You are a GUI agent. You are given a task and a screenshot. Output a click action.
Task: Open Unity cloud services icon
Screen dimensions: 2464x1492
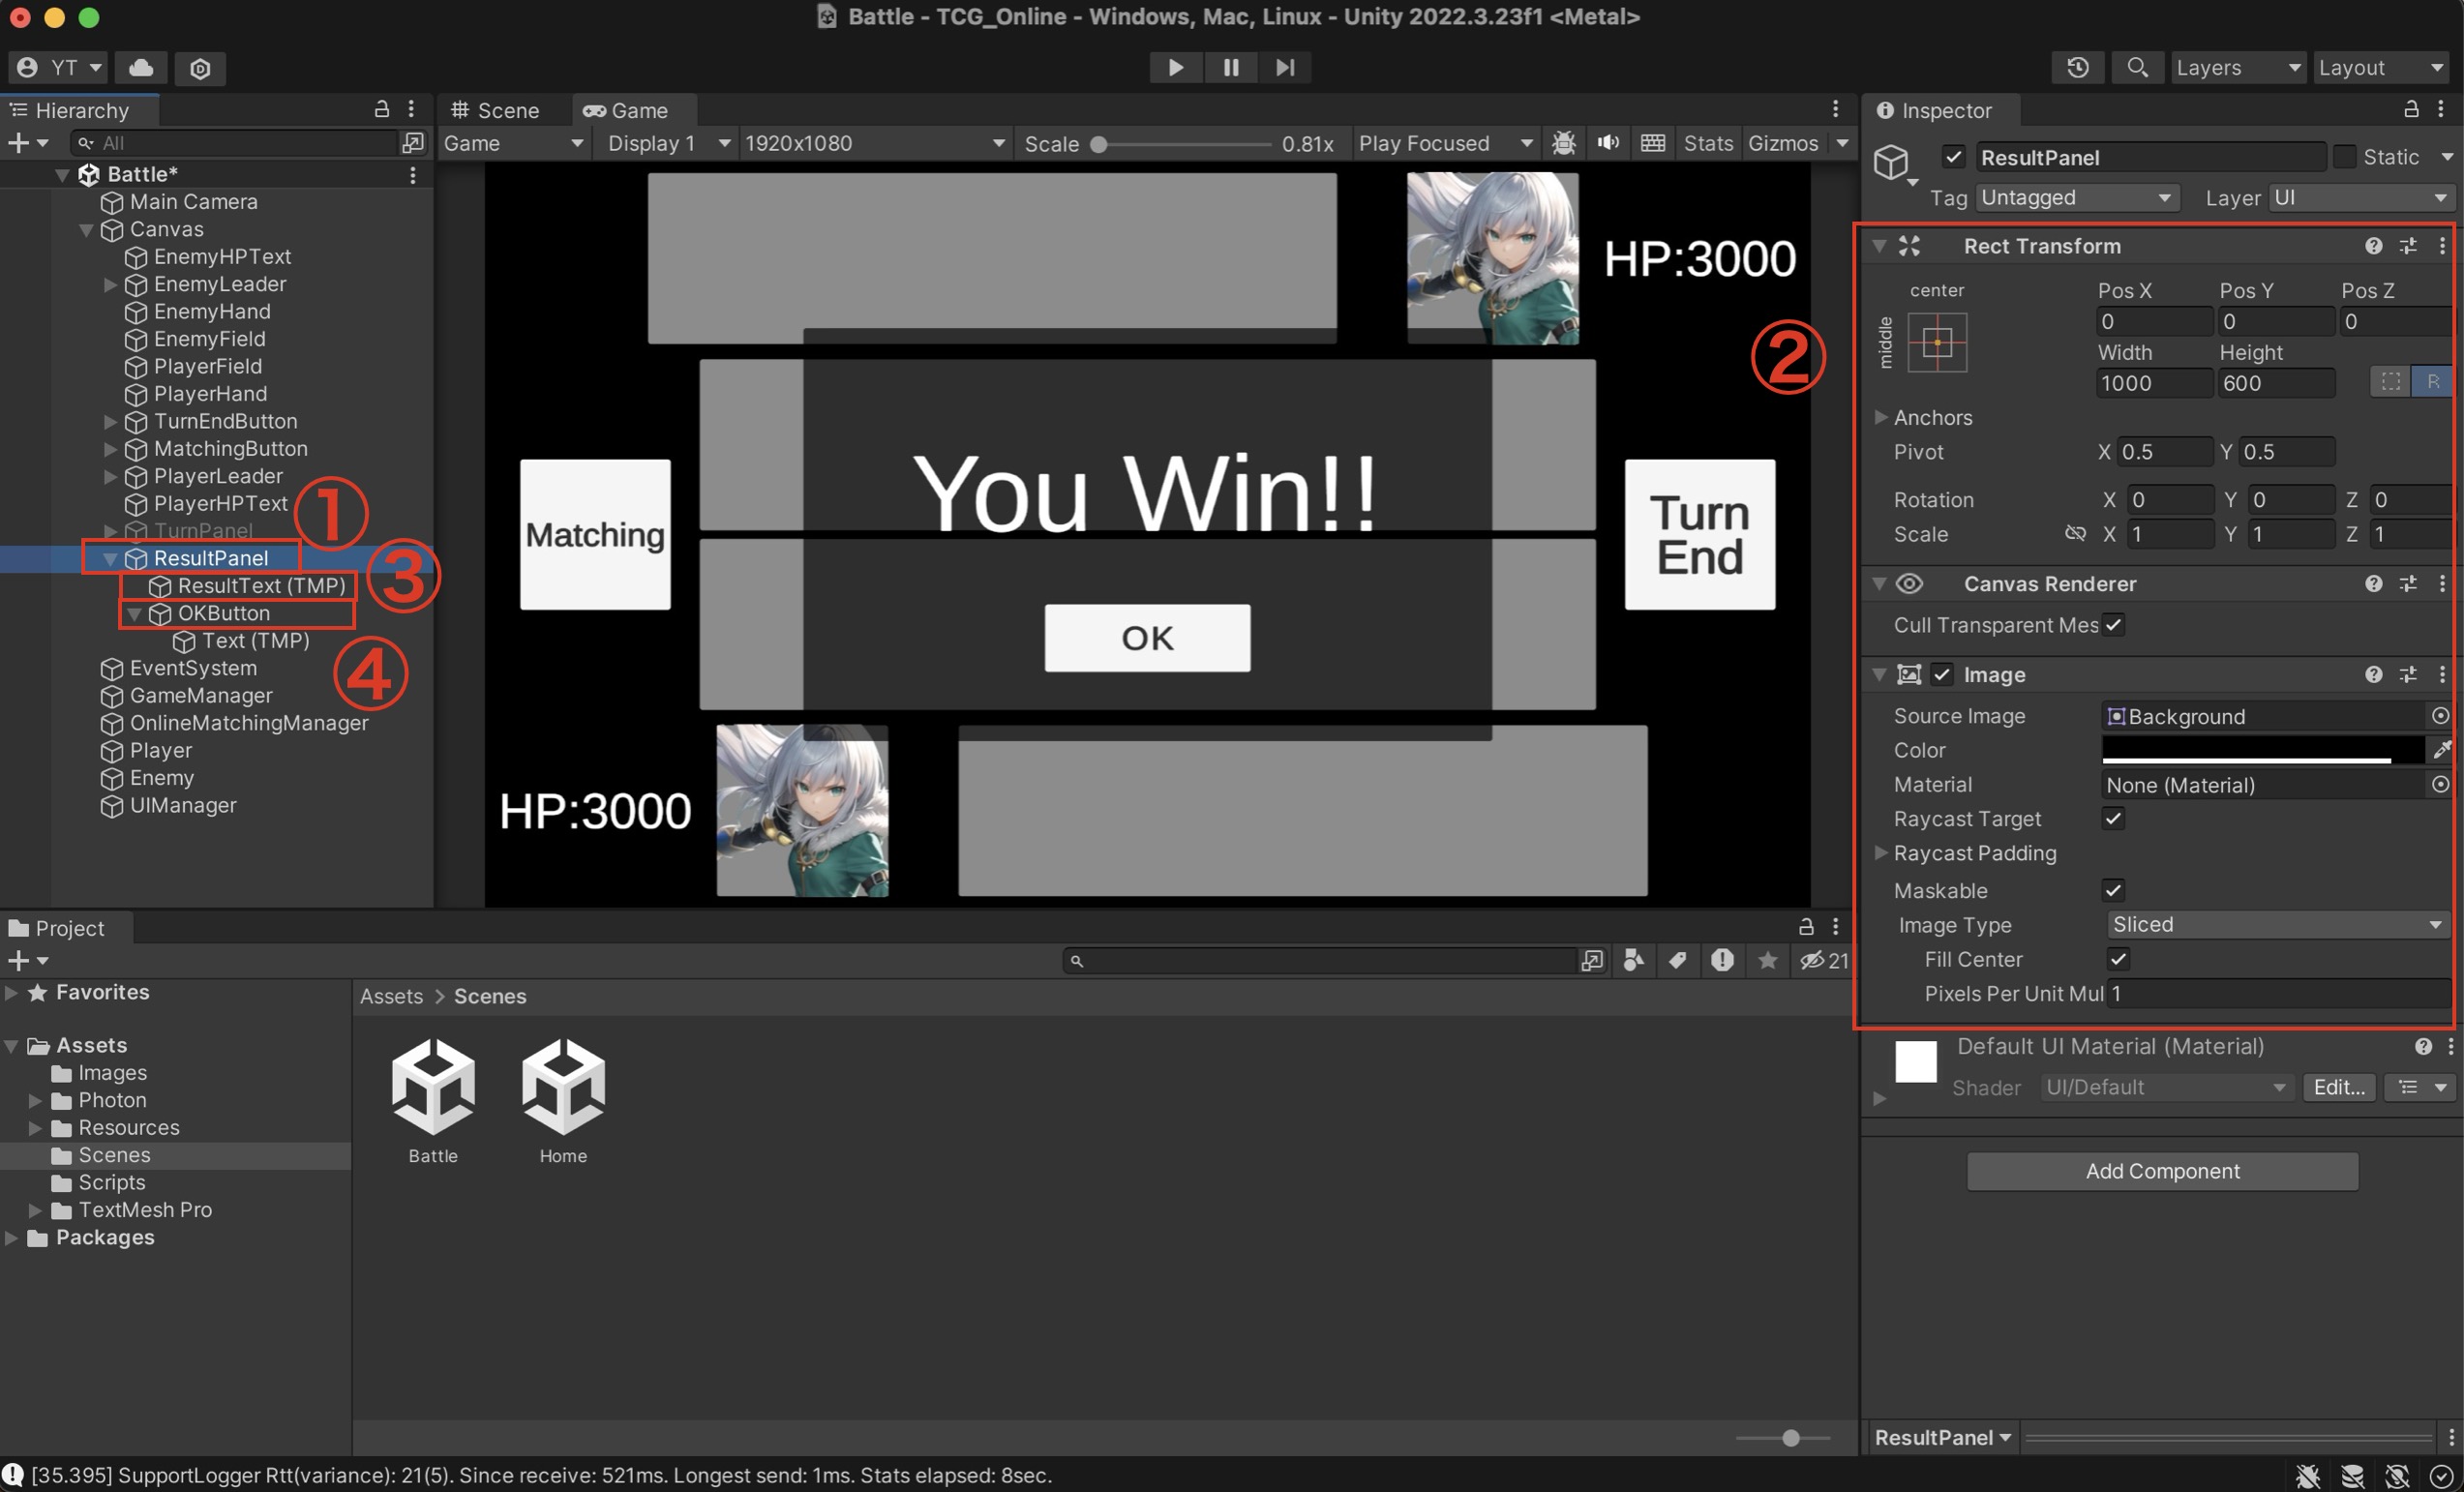[141, 67]
